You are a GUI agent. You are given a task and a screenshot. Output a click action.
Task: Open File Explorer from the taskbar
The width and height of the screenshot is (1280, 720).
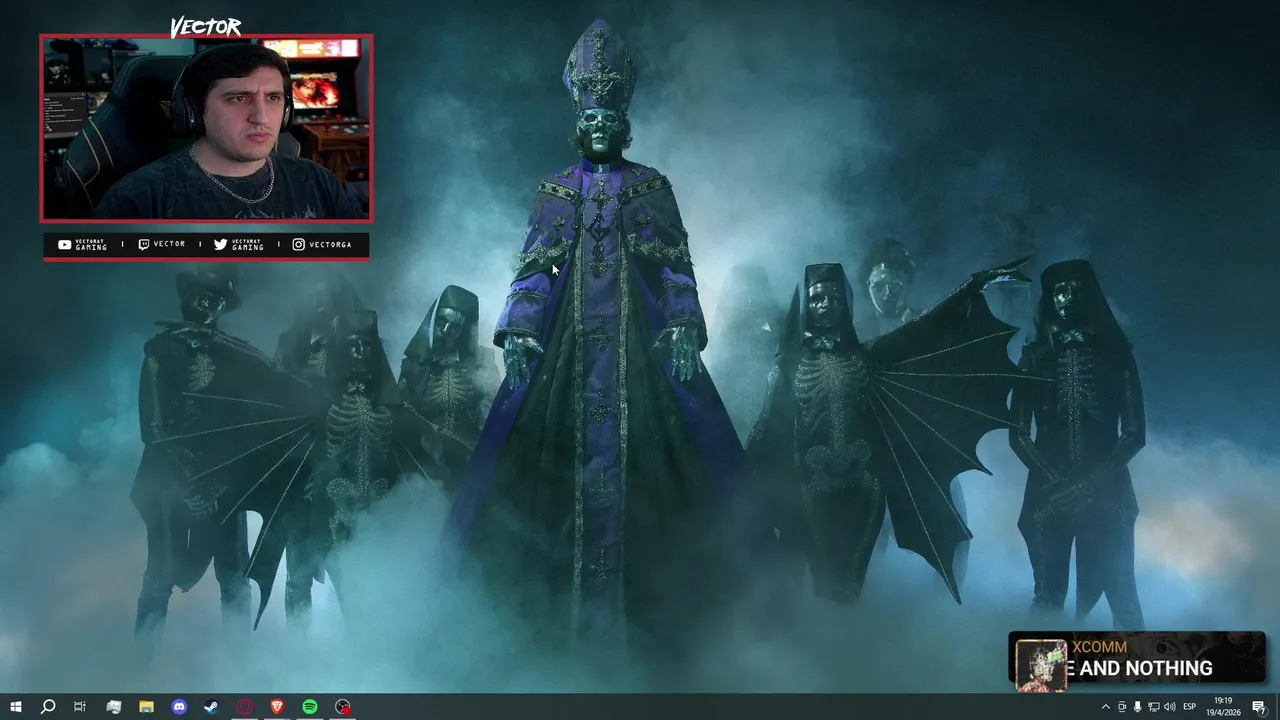[146, 707]
